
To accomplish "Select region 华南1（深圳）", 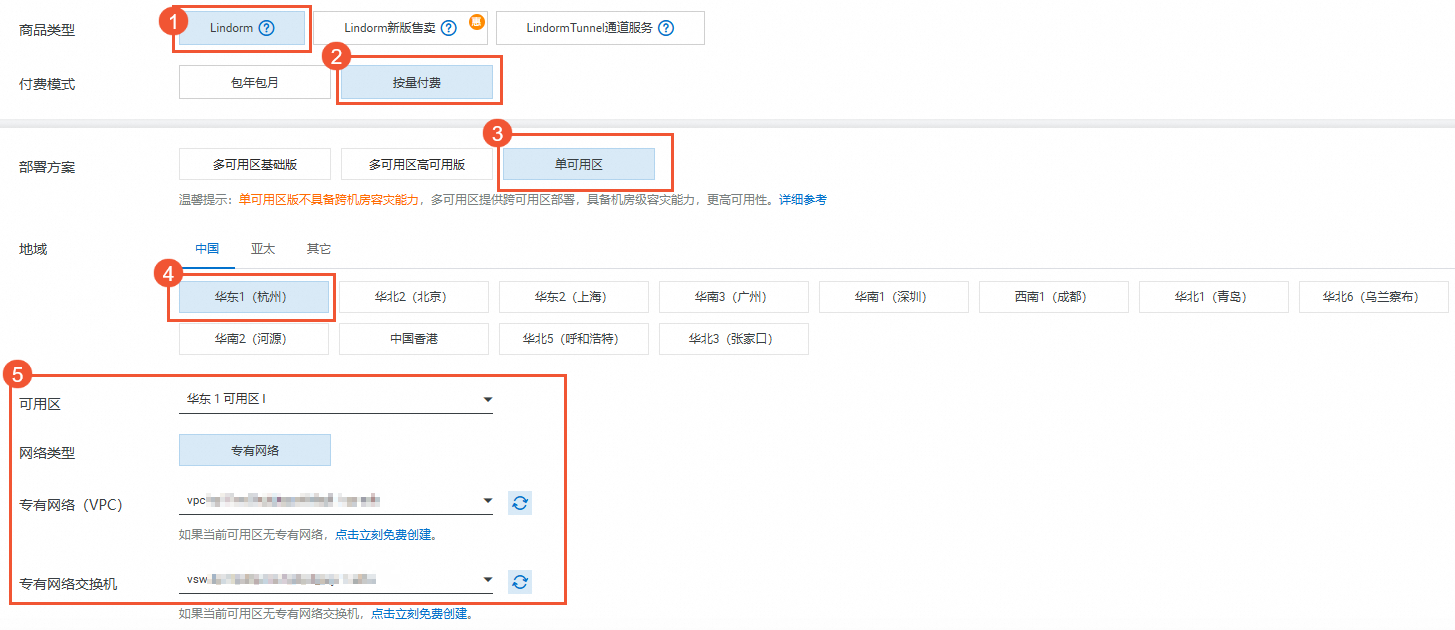I will (x=894, y=297).
